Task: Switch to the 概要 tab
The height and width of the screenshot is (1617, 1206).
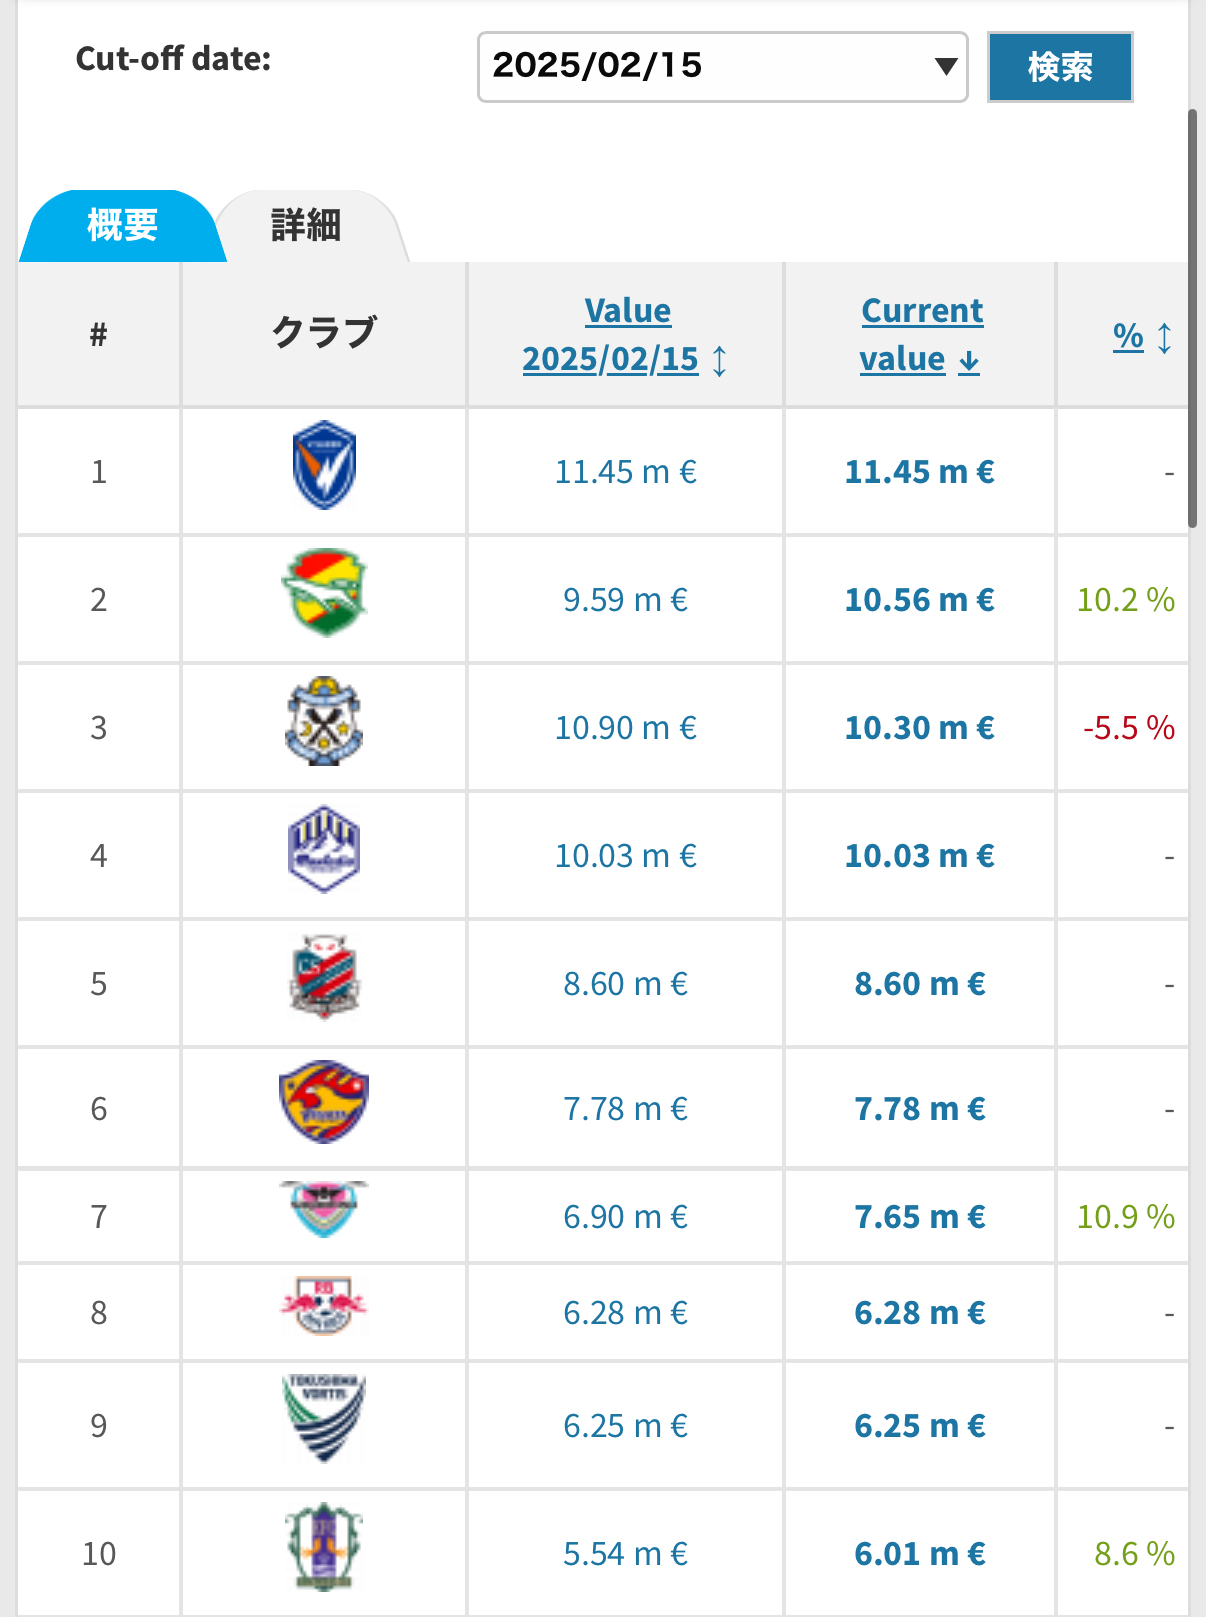Action: point(123,226)
